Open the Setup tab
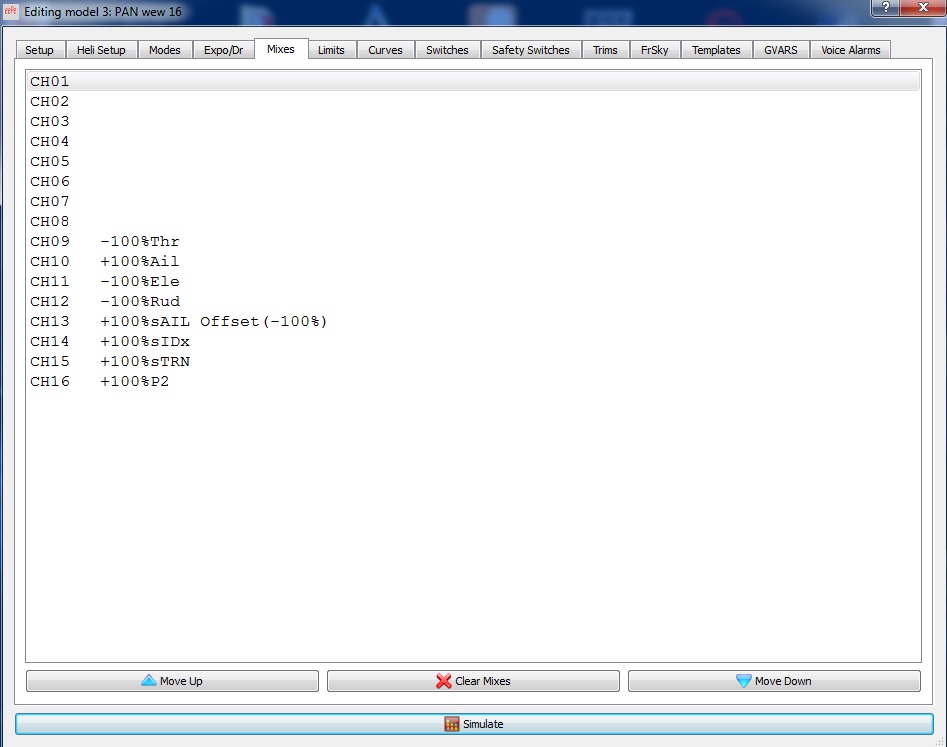The image size is (947, 747). (x=40, y=50)
